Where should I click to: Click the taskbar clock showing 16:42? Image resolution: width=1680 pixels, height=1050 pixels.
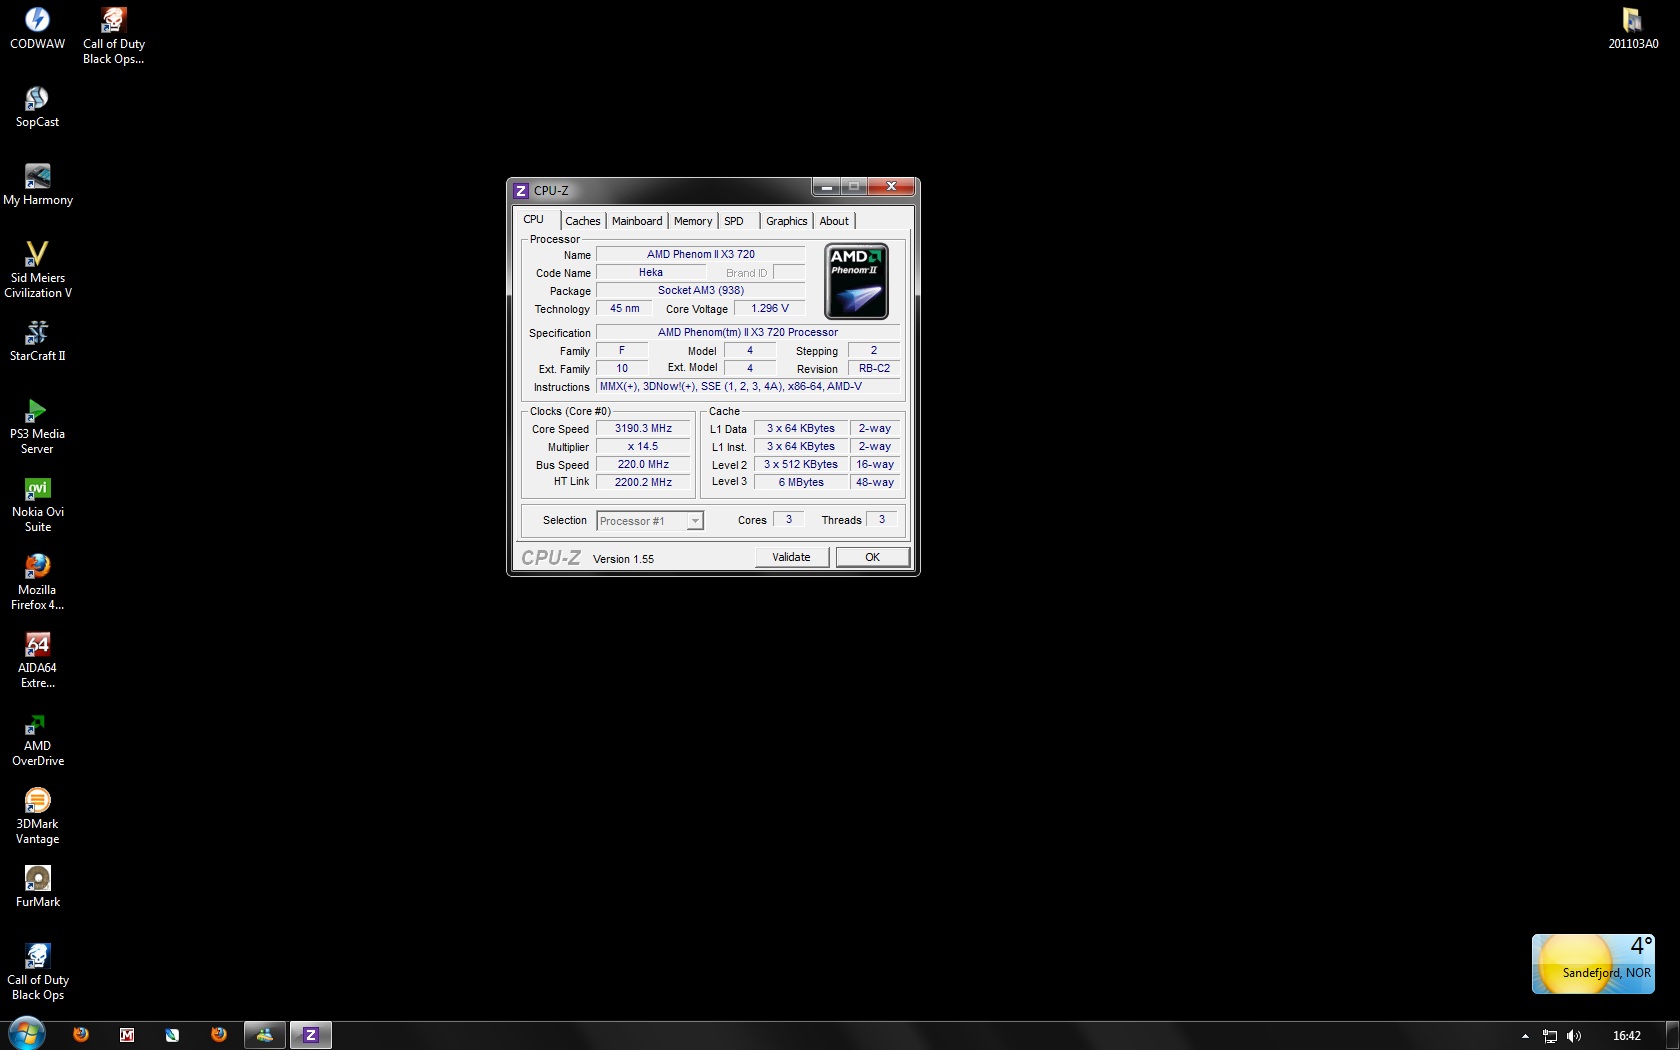(x=1627, y=1036)
